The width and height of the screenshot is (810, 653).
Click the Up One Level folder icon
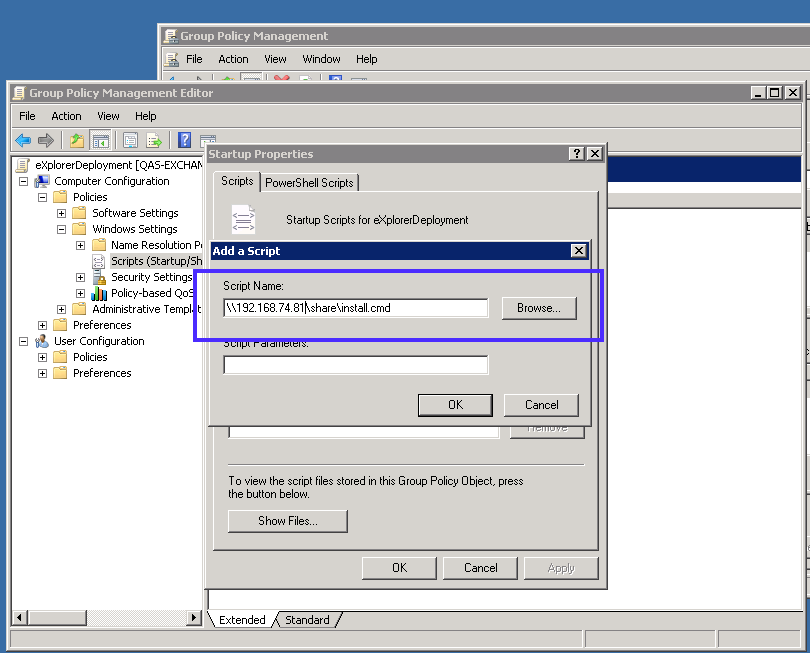(x=77, y=140)
